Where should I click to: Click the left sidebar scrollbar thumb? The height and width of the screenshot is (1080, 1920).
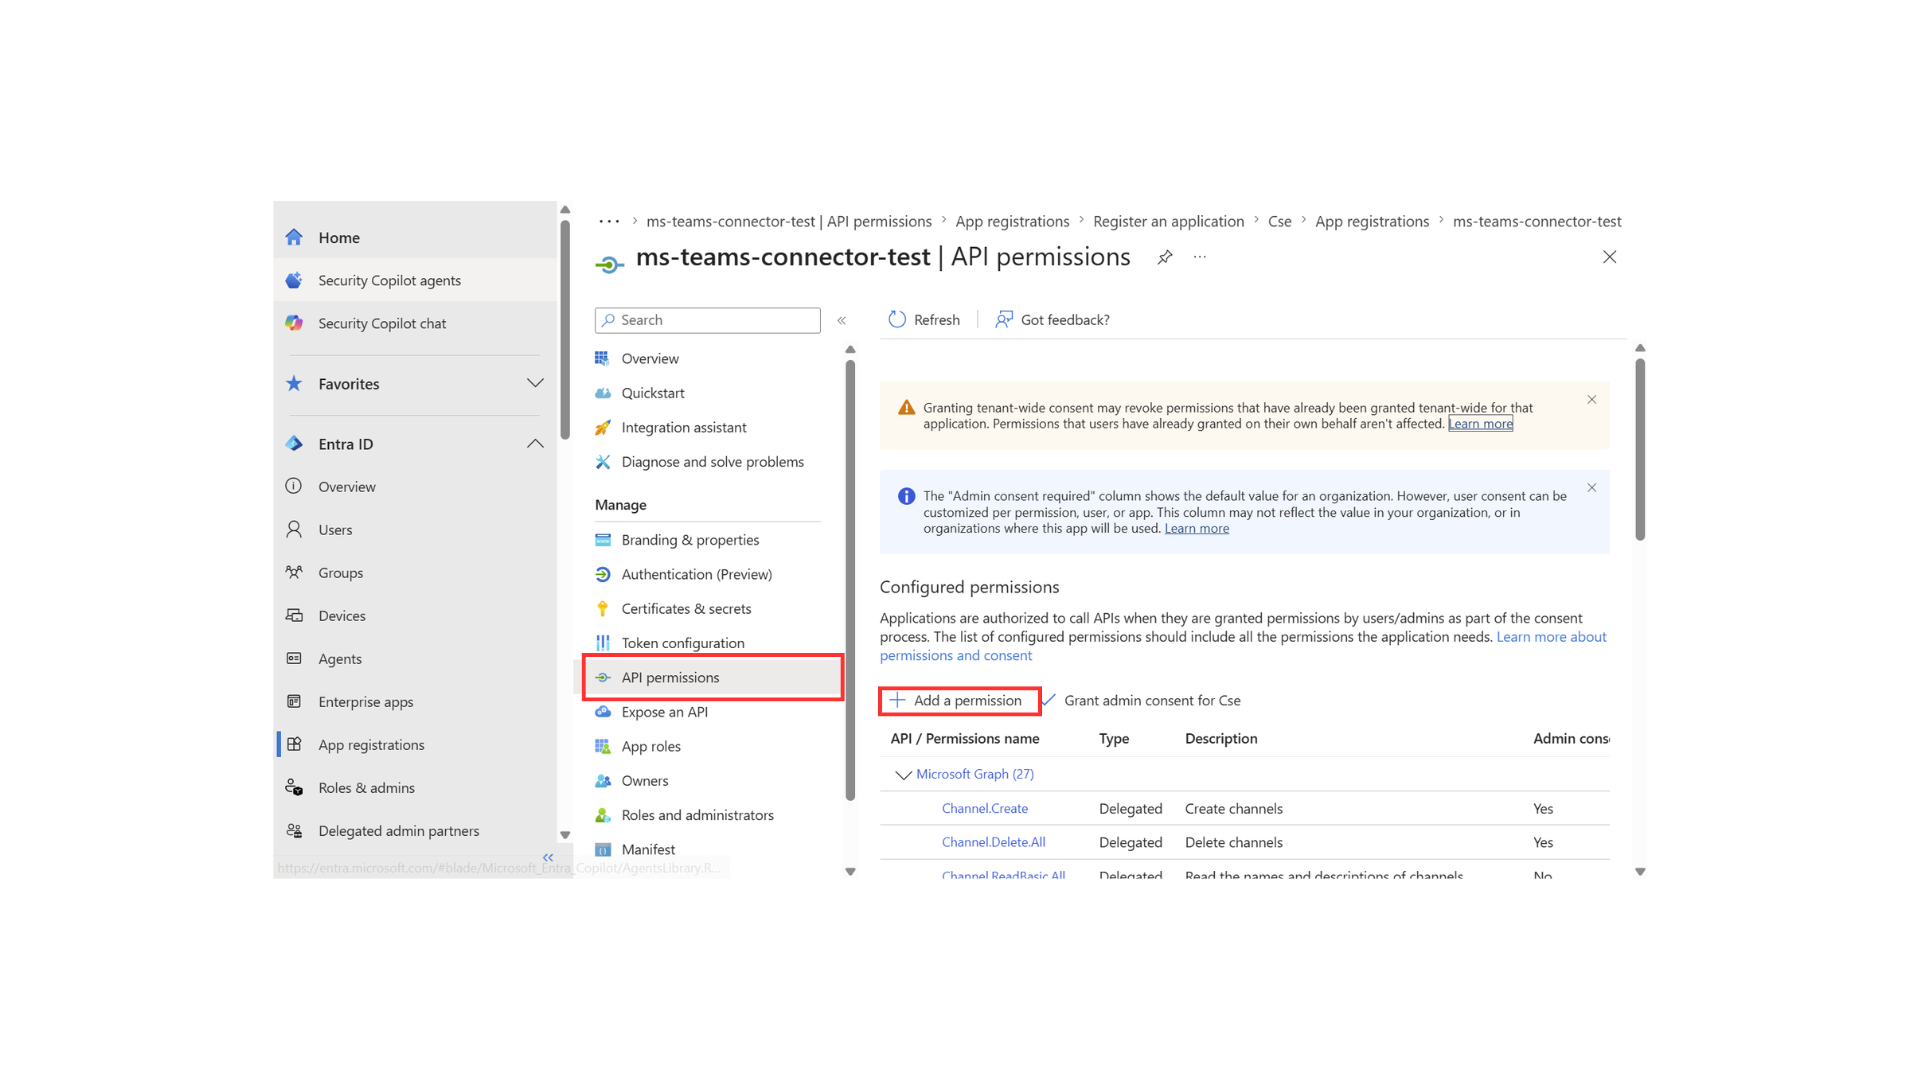coord(565,330)
